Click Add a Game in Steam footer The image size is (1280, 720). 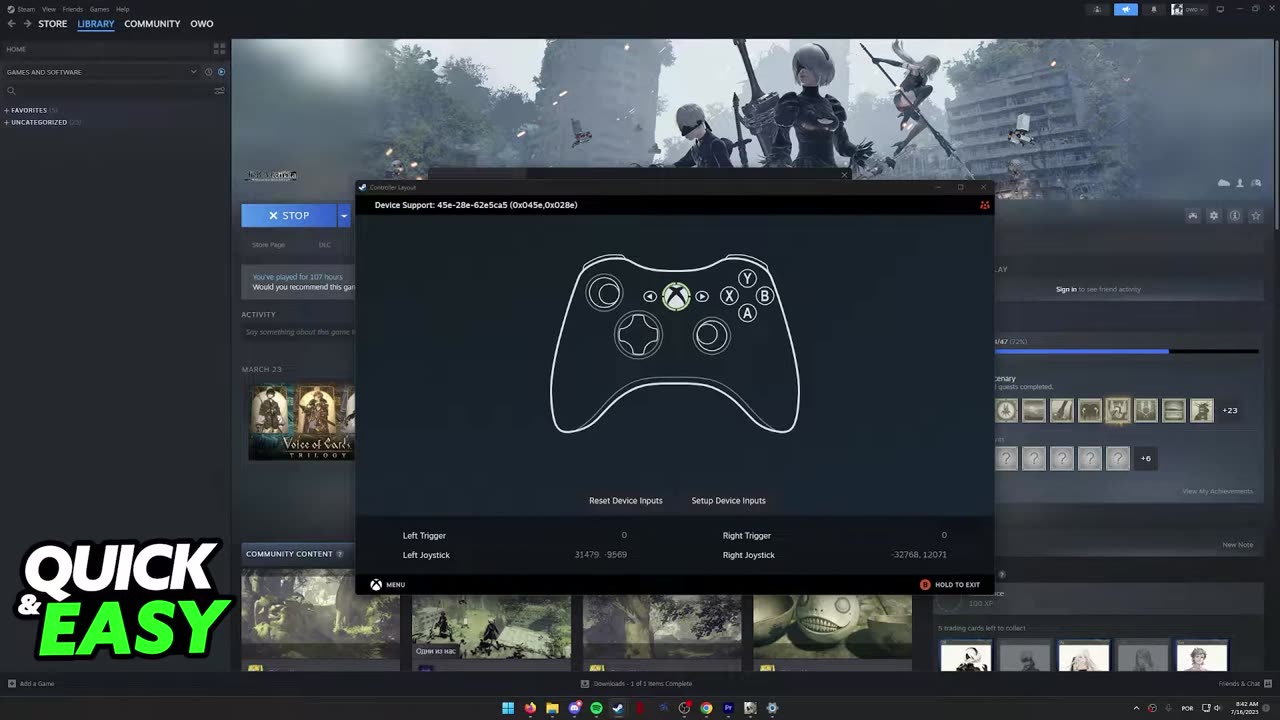coord(31,684)
